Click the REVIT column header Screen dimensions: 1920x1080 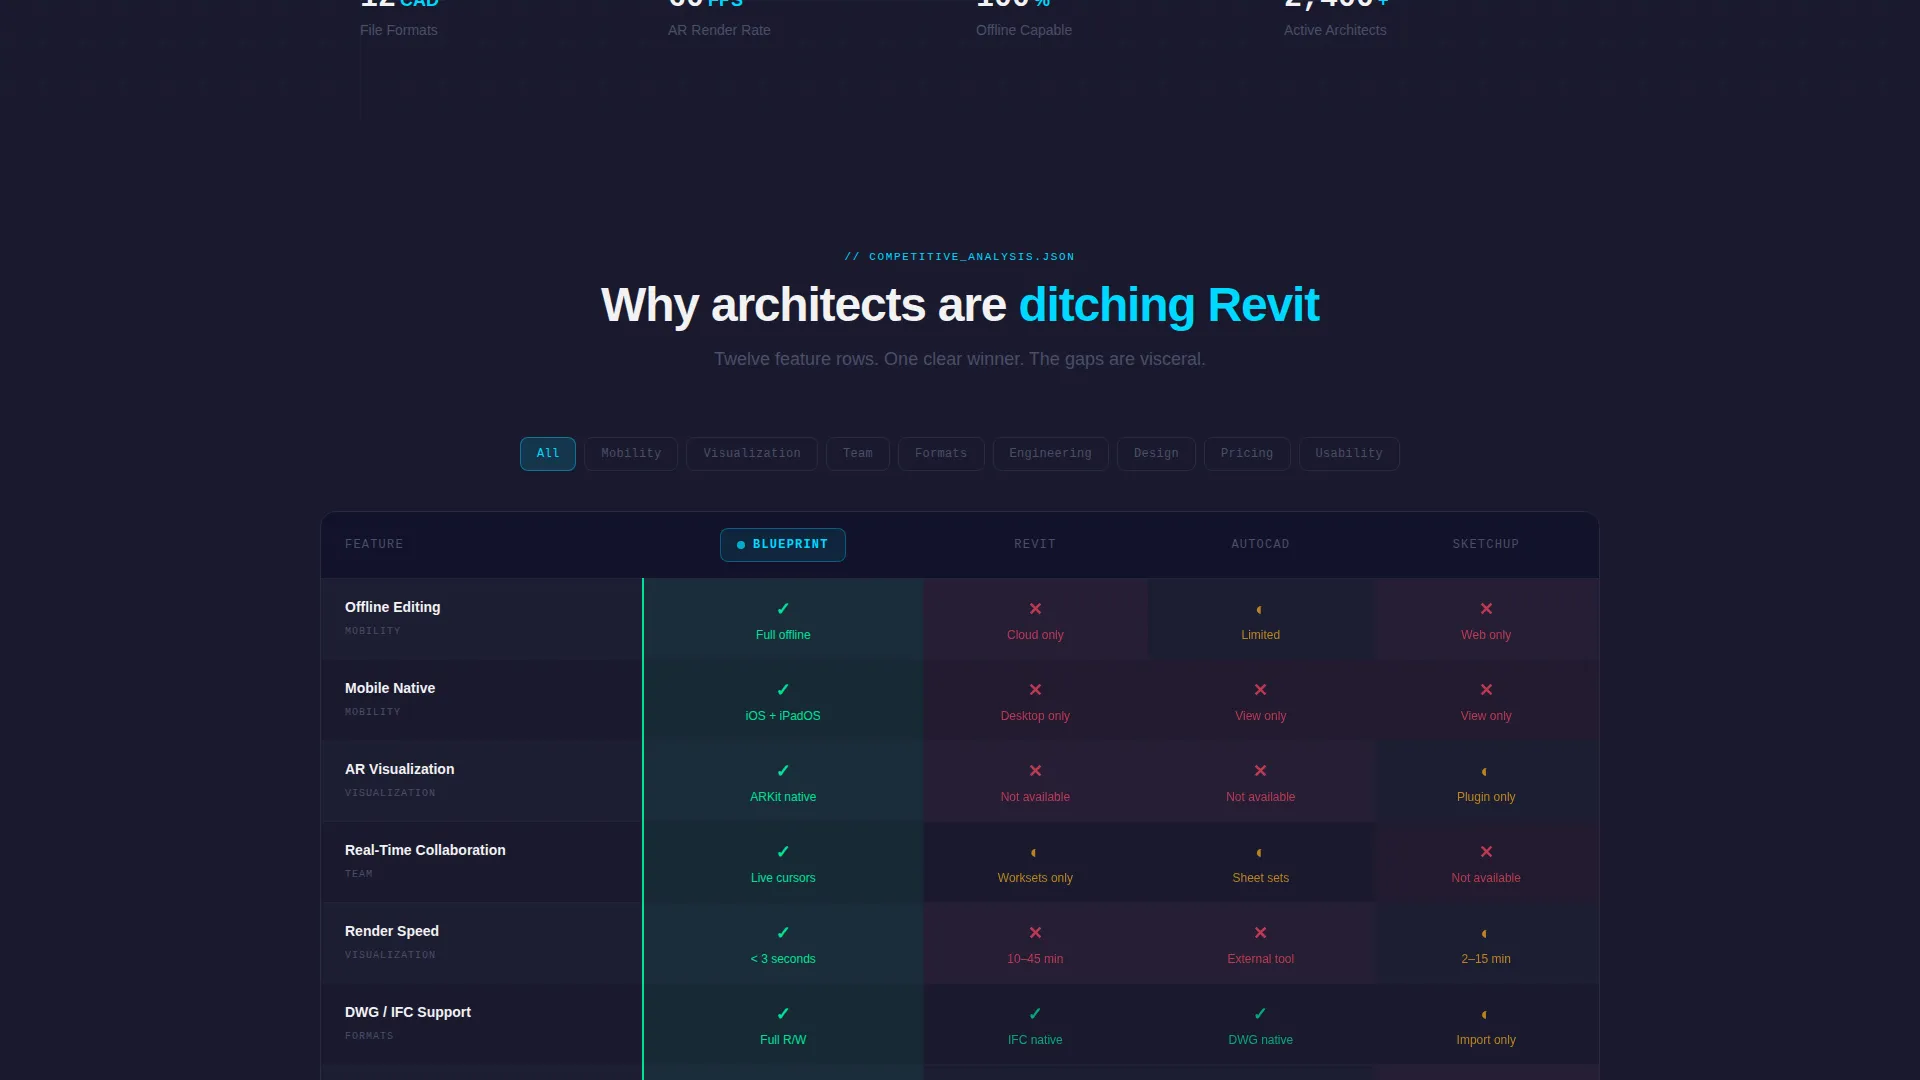pos(1035,545)
